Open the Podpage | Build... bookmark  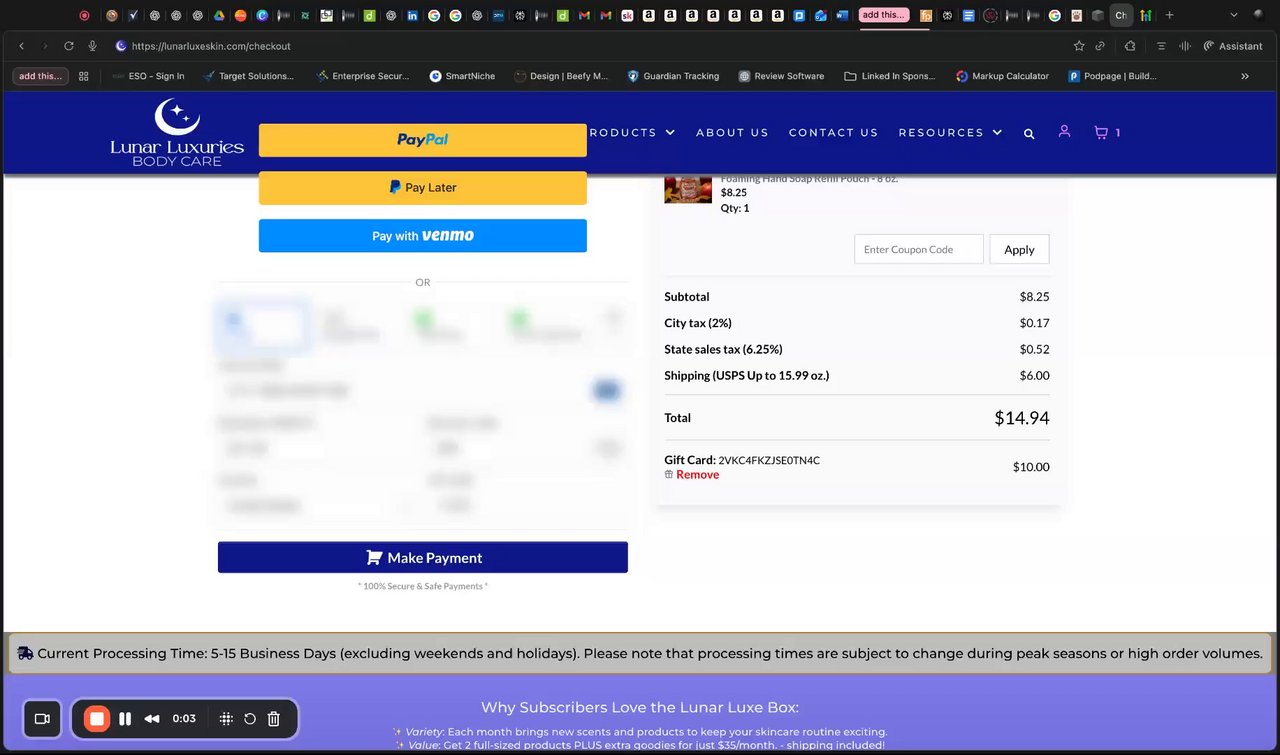coord(1113,76)
